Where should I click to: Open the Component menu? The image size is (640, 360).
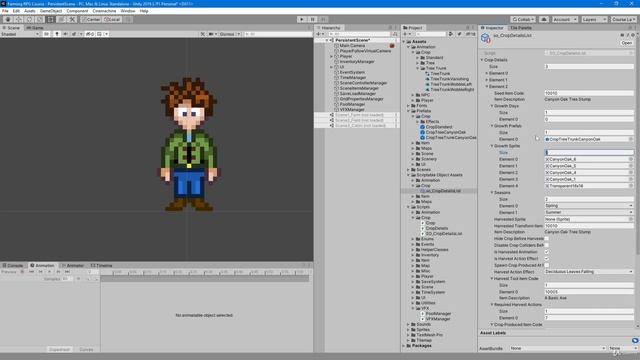click(x=77, y=11)
